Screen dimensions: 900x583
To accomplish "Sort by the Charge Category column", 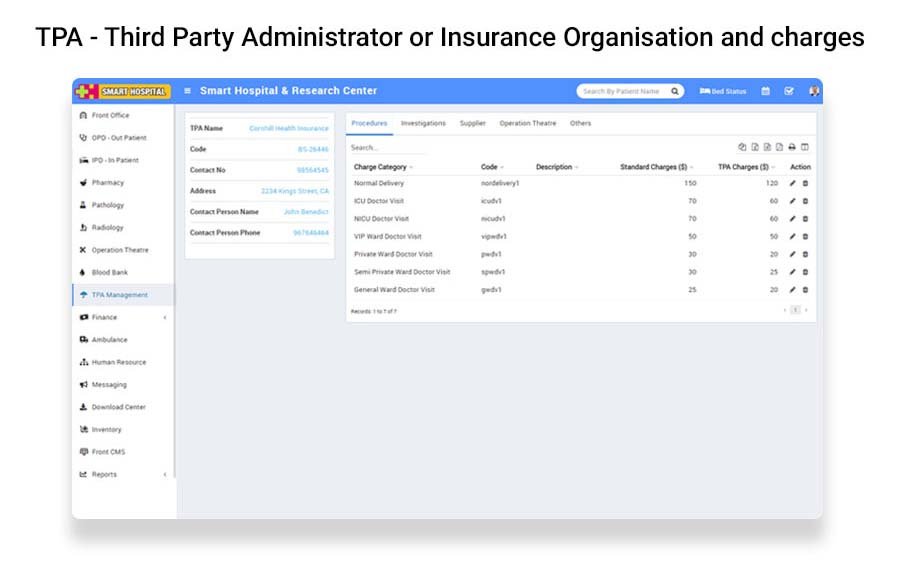I will pyautogui.click(x=383, y=167).
